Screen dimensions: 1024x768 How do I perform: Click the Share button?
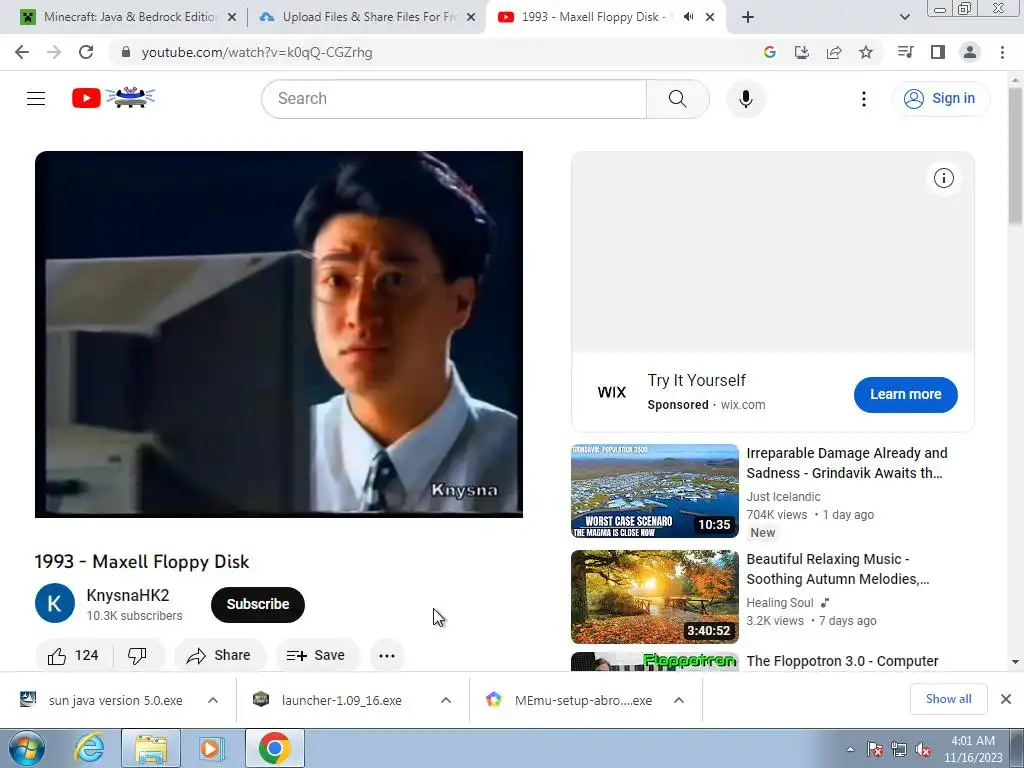(219, 656)
